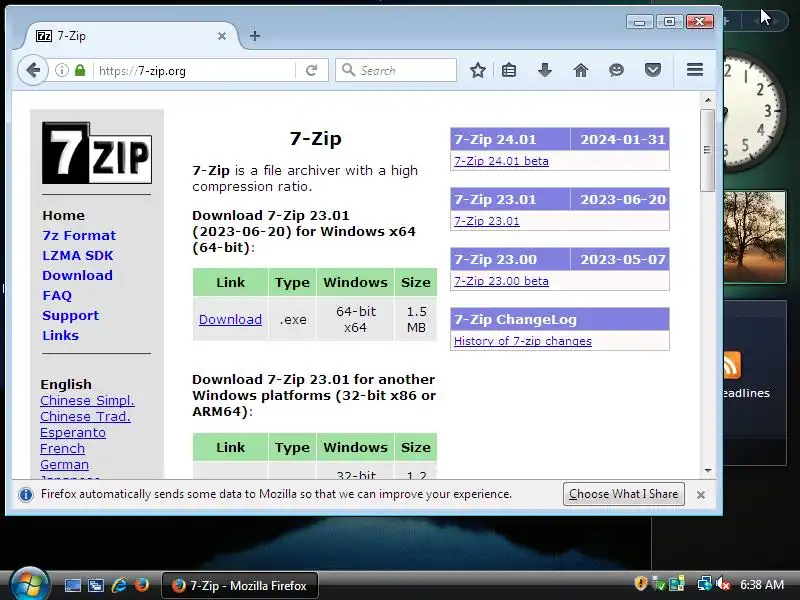Click the 1.5 MB size cell
800x600 pixels.
tap(416, 319)
